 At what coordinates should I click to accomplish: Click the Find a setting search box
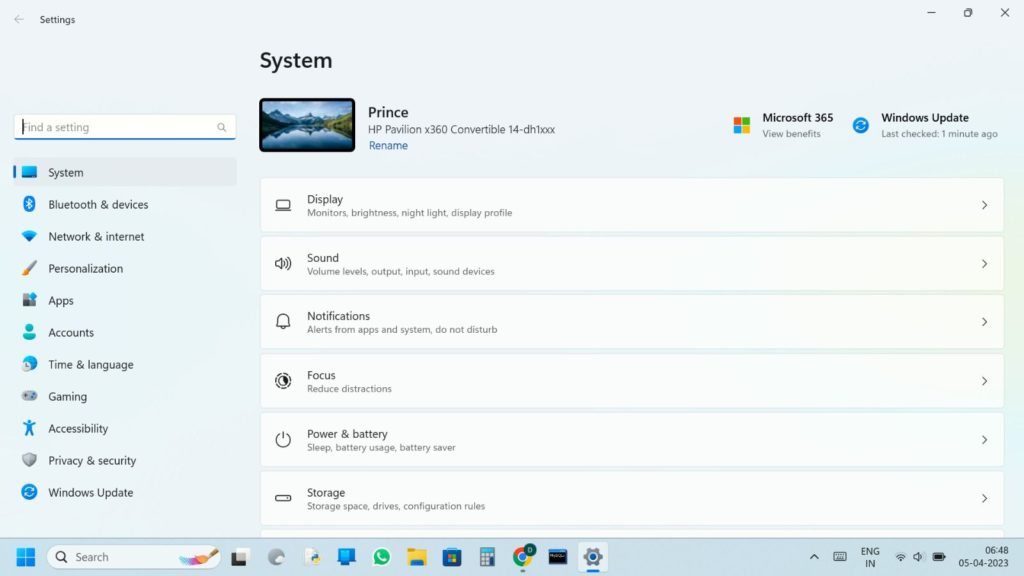tap(118, 127)
